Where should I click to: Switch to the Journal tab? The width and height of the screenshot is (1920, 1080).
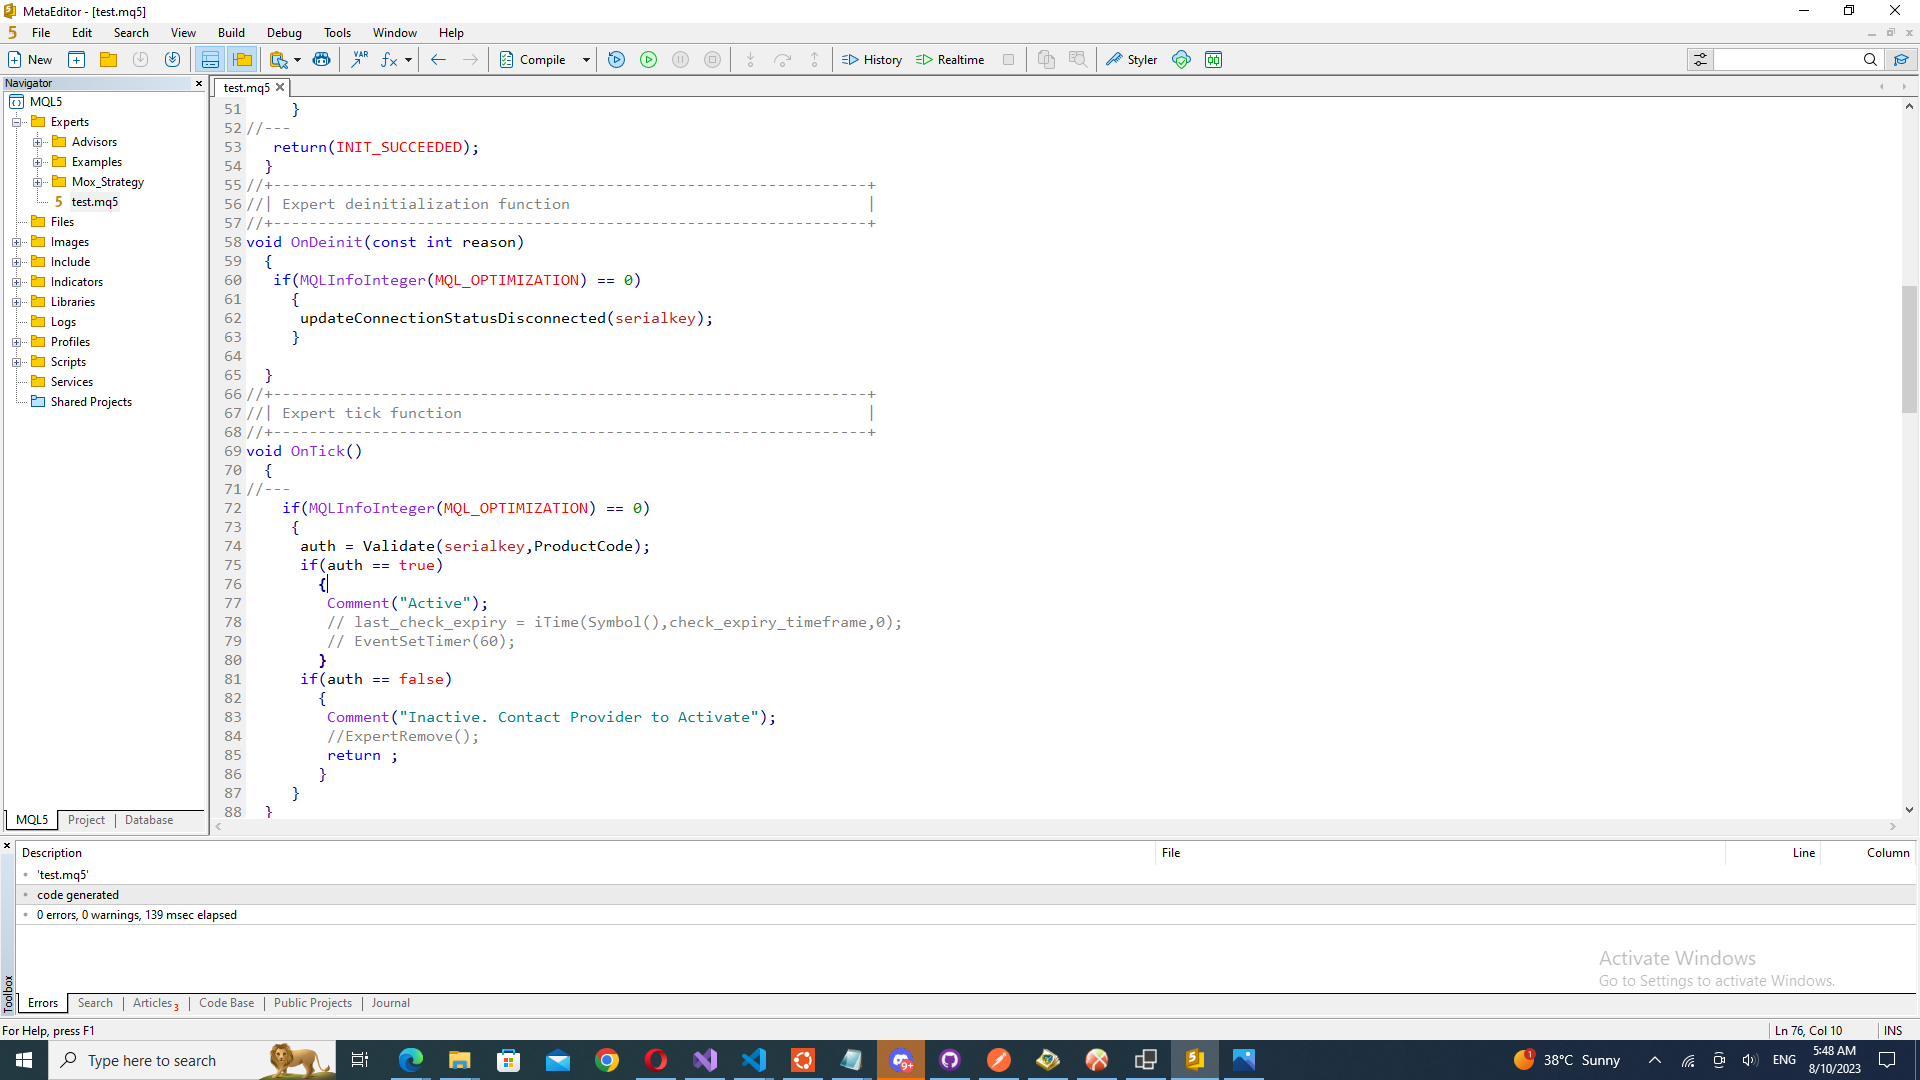point(390,1003)
